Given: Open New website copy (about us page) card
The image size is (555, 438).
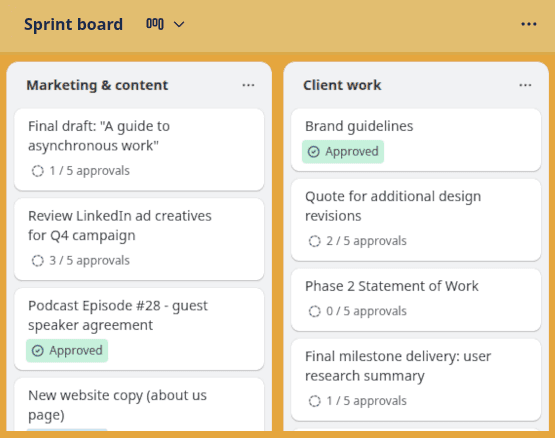Looking at the screenshot, I should pos(139,404).
